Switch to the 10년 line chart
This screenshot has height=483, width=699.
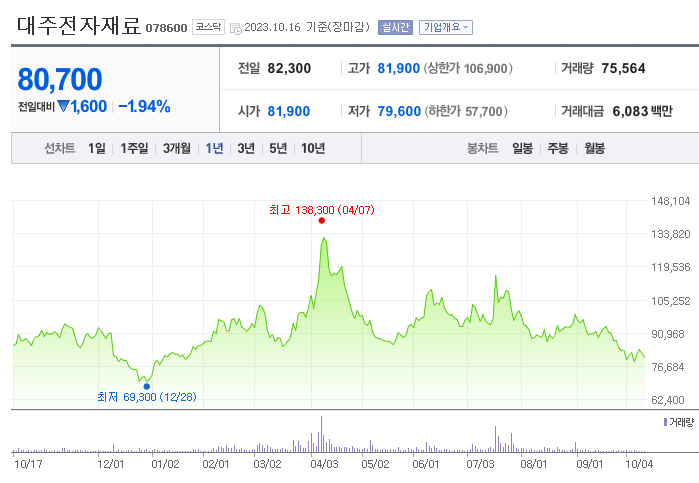pos(313,148)
